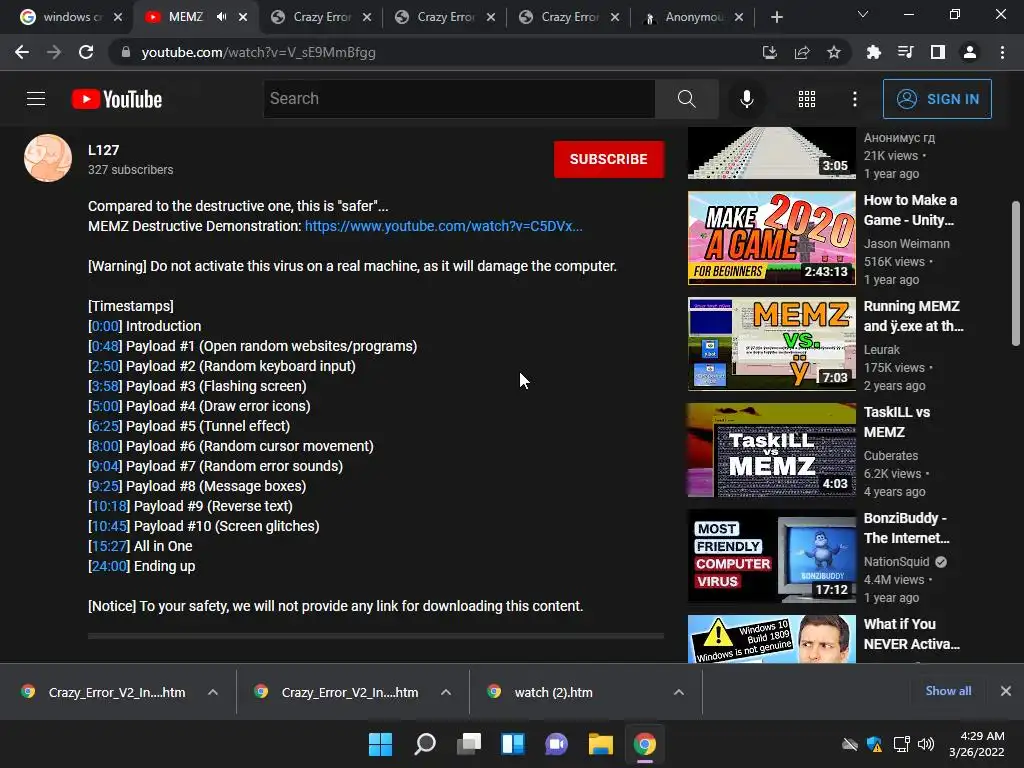Open the Windows Start button

coord(380,744)
